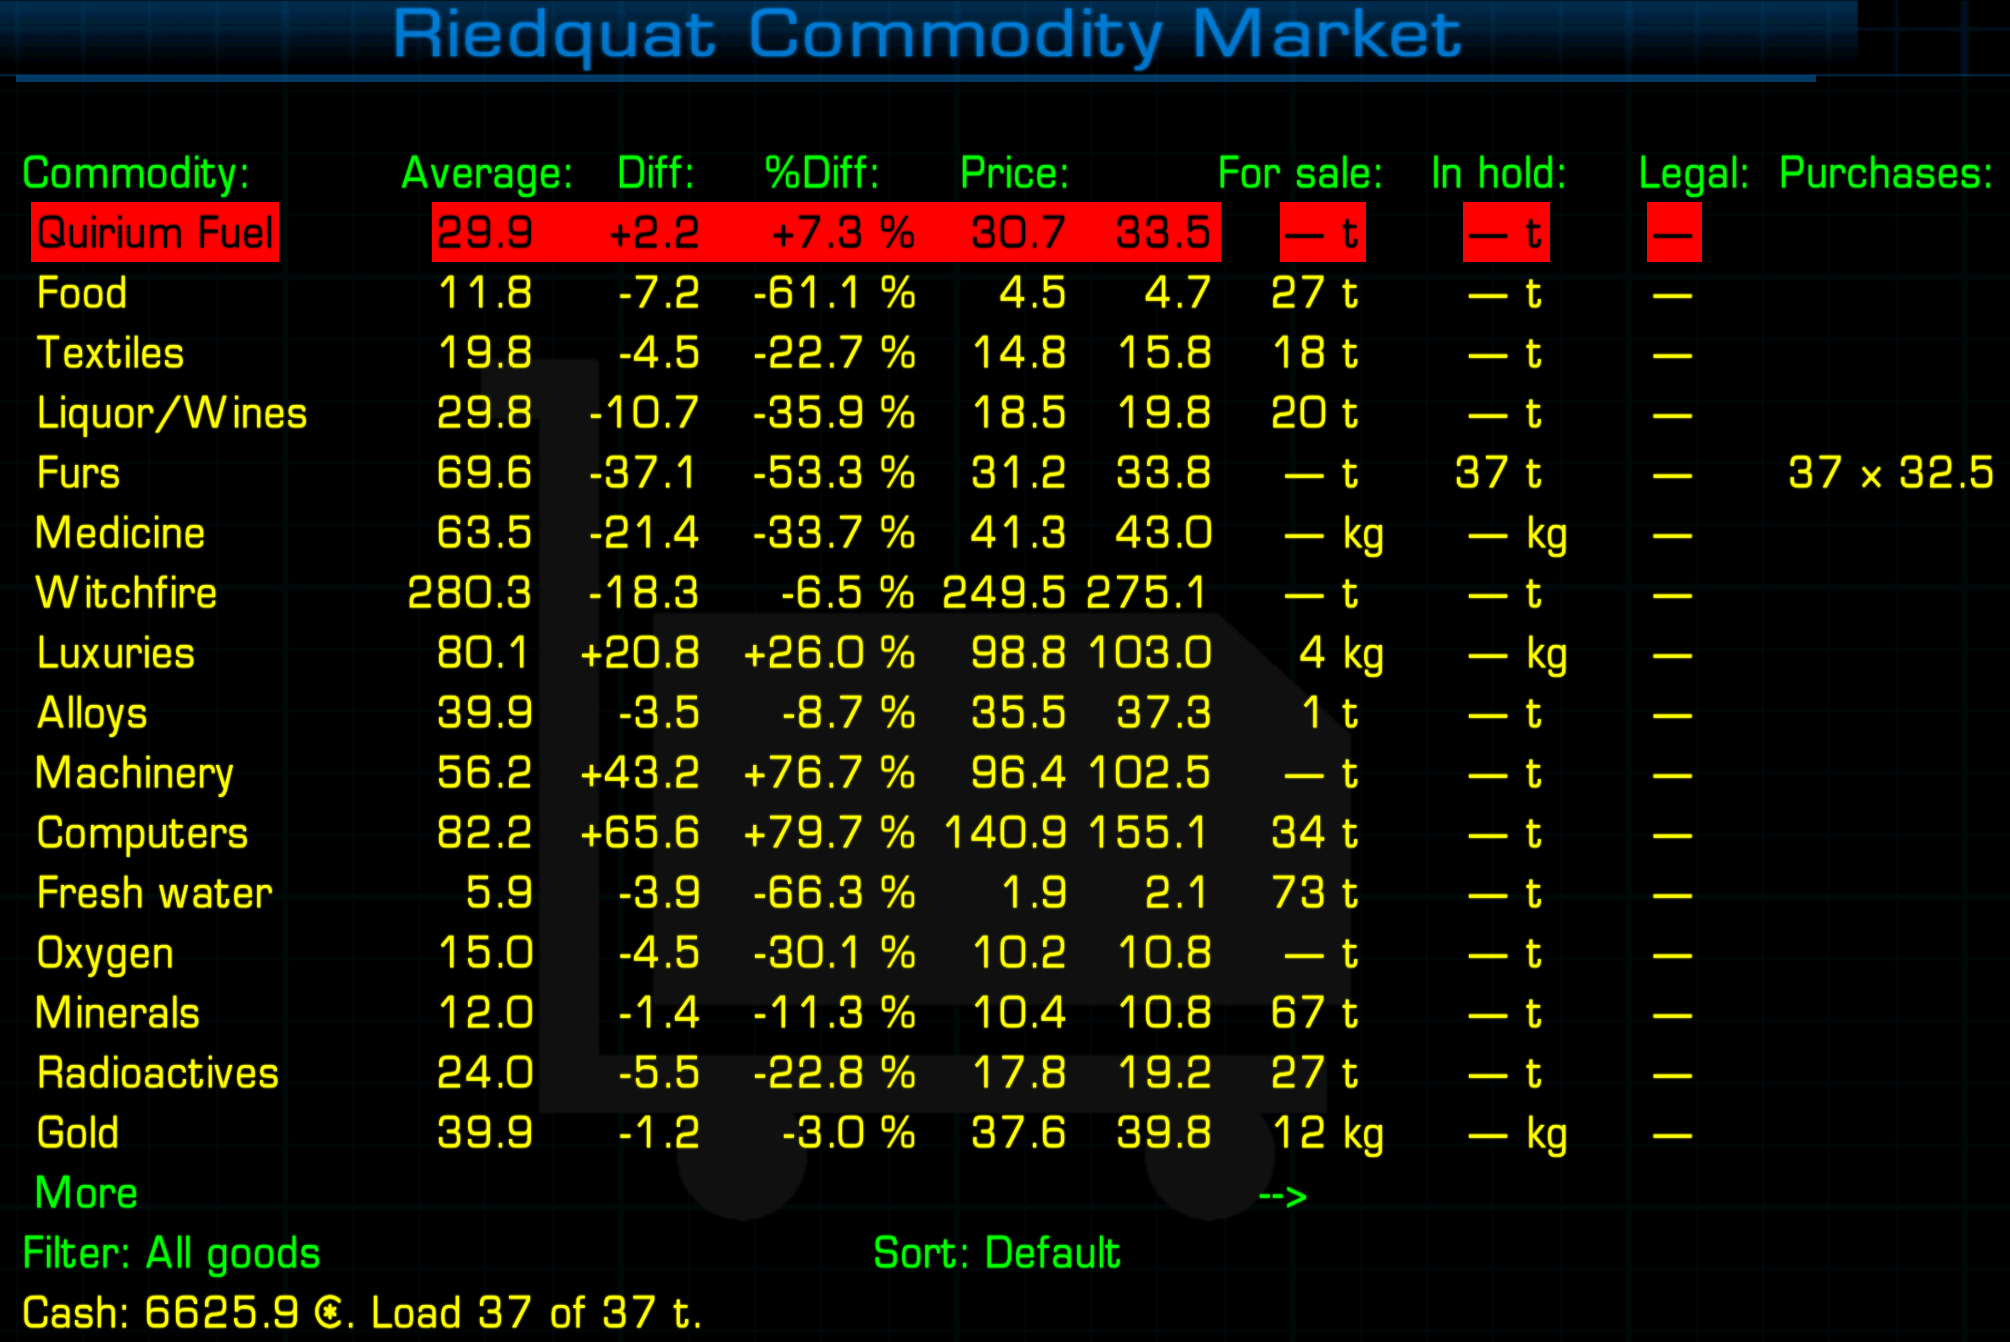Select the Textiles commodity

[110, 353]
